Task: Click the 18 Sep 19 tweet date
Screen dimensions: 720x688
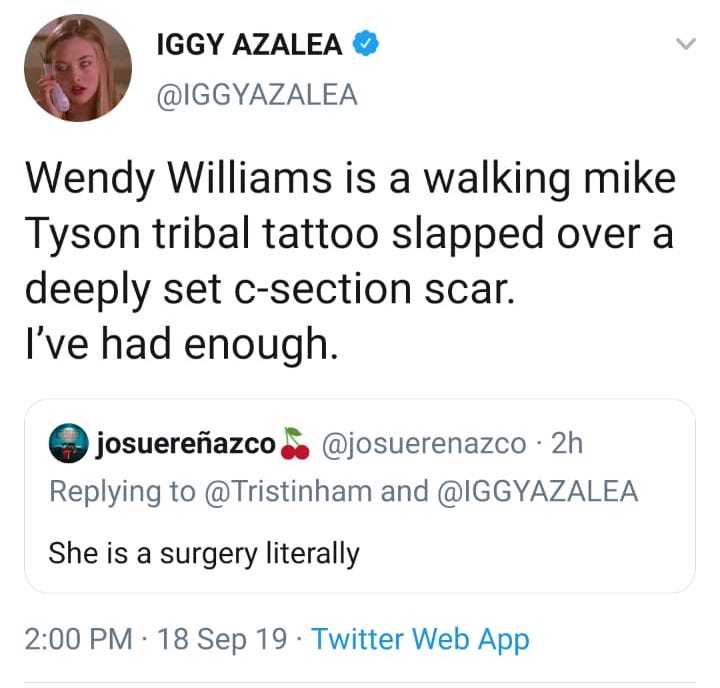Action: coord(222,639)
